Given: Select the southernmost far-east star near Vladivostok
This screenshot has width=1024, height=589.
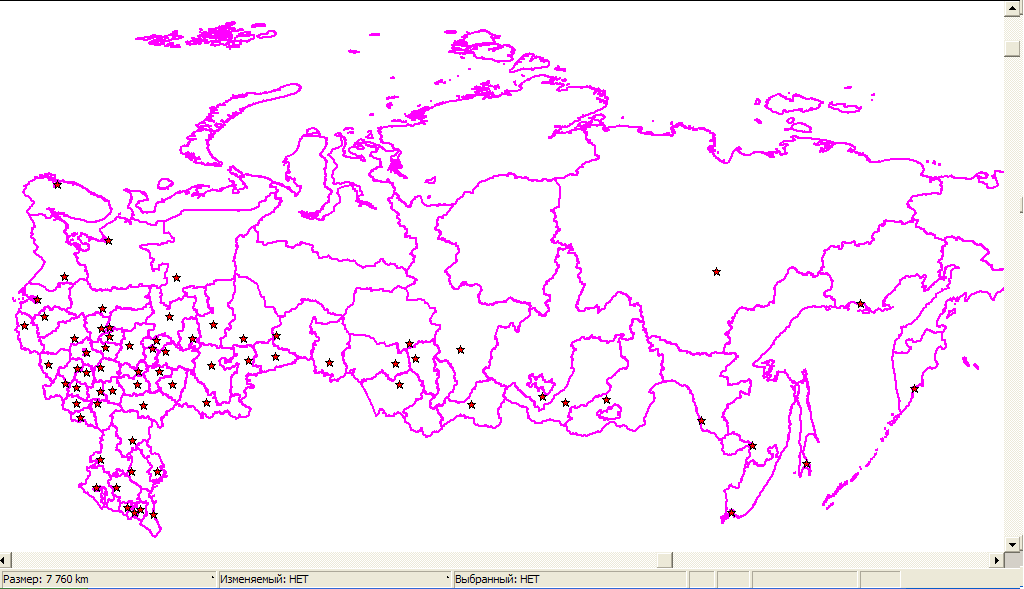Looking at the screenshot, I should click(x=731, y=513).
